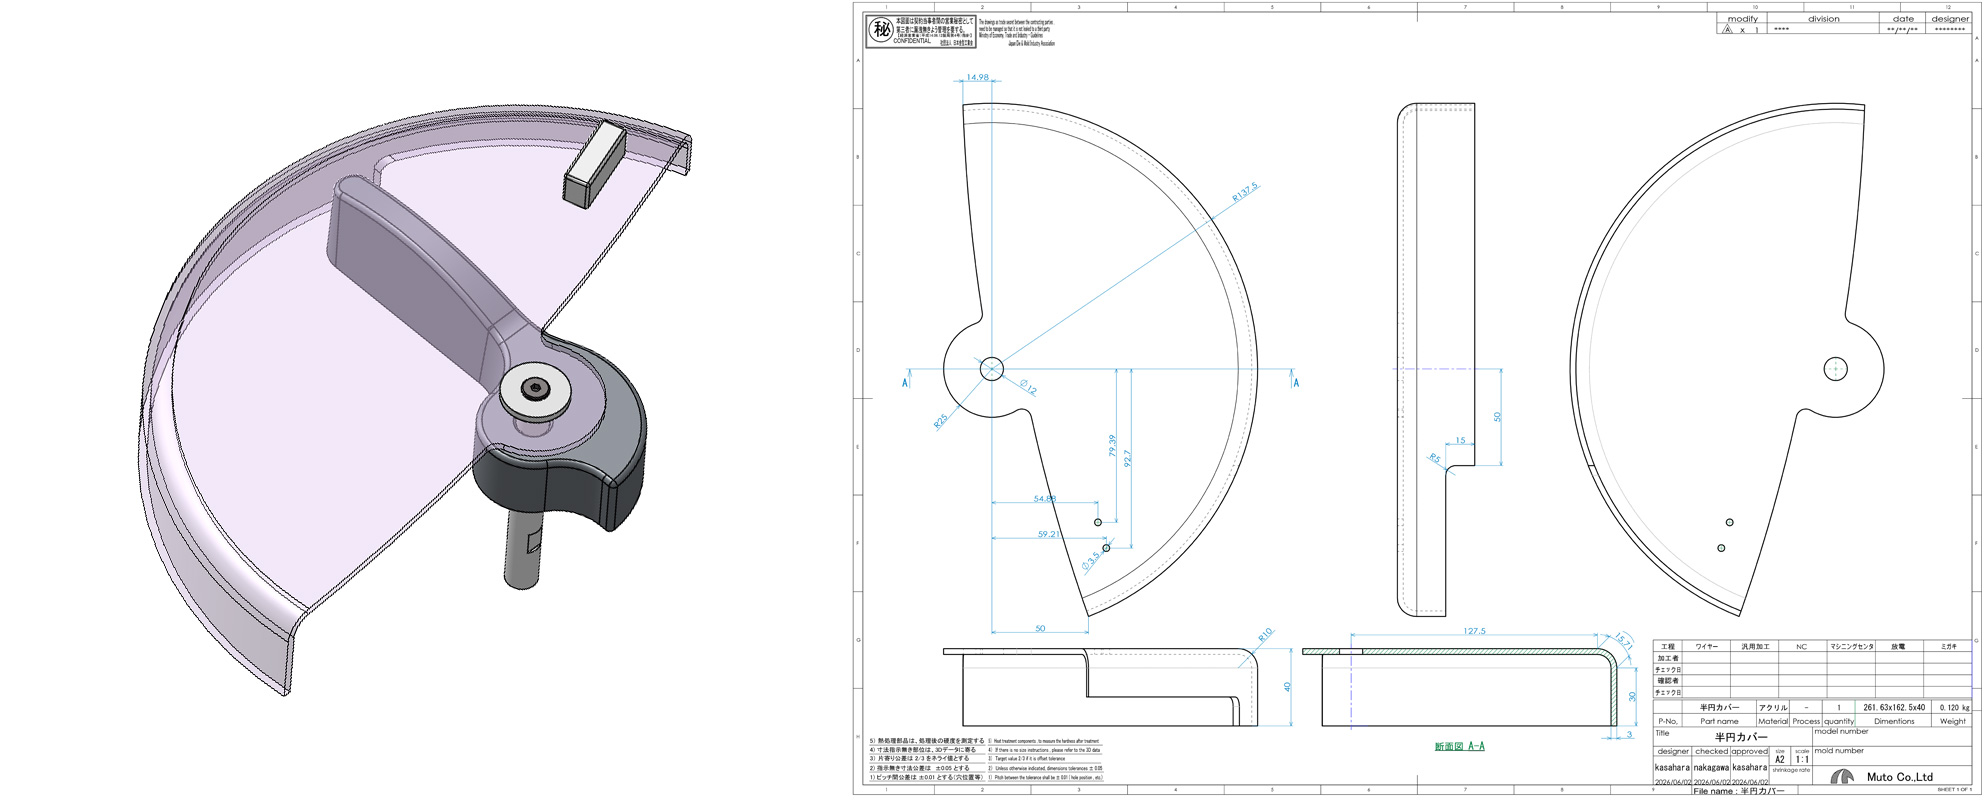Select the Material label cell
This screenshot has height=800, width=1986.
(1773, 721)
